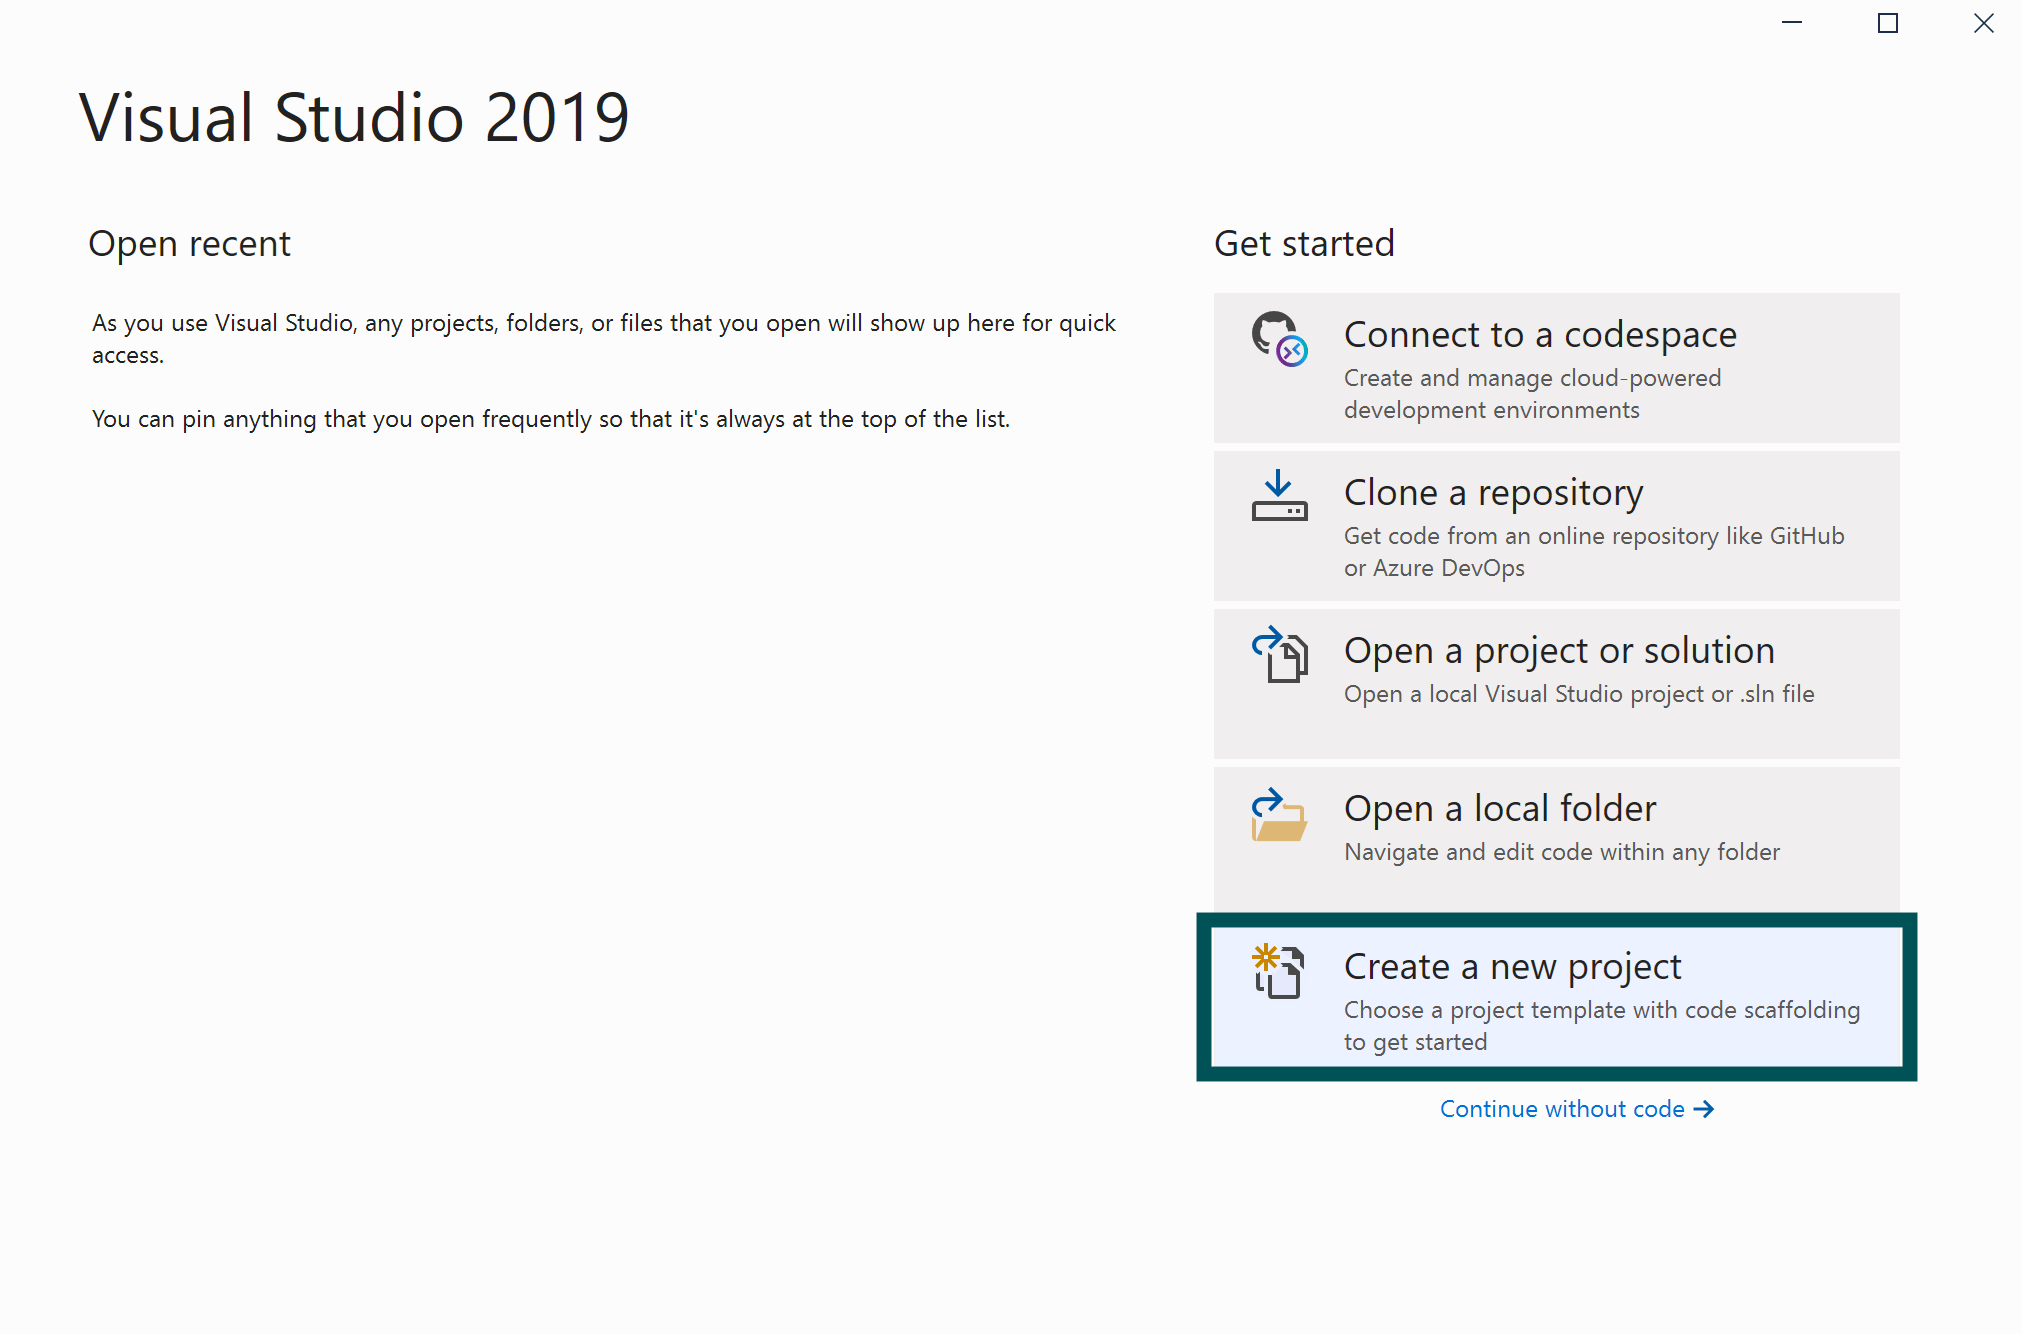The height and width of the screenshot is (1334, 2022).
Task: Start Create a new project
Action: 1556,997
